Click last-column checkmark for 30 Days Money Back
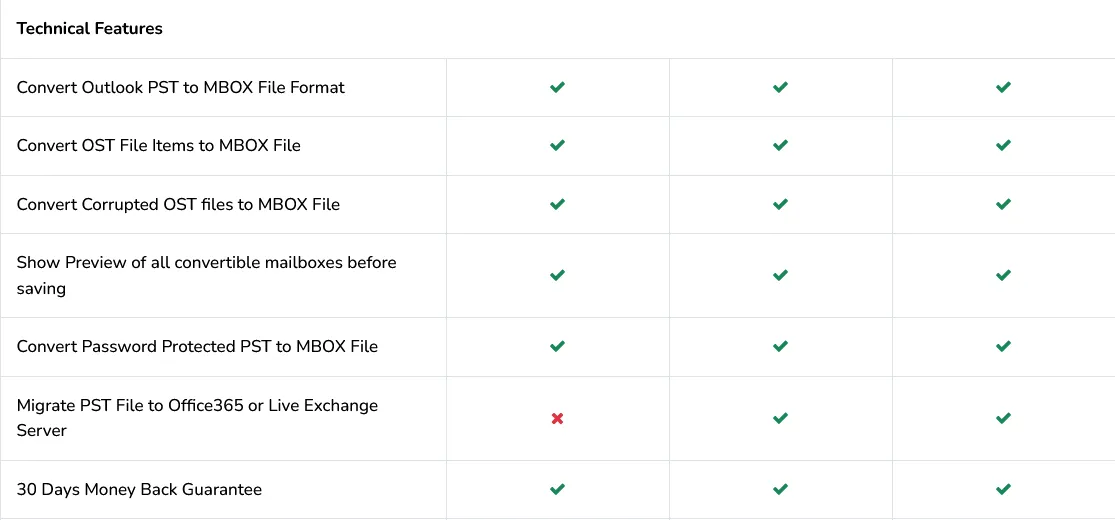The width and height of the screenshot is (1115, 520). pyautogui.click(x=1003, y=489)
